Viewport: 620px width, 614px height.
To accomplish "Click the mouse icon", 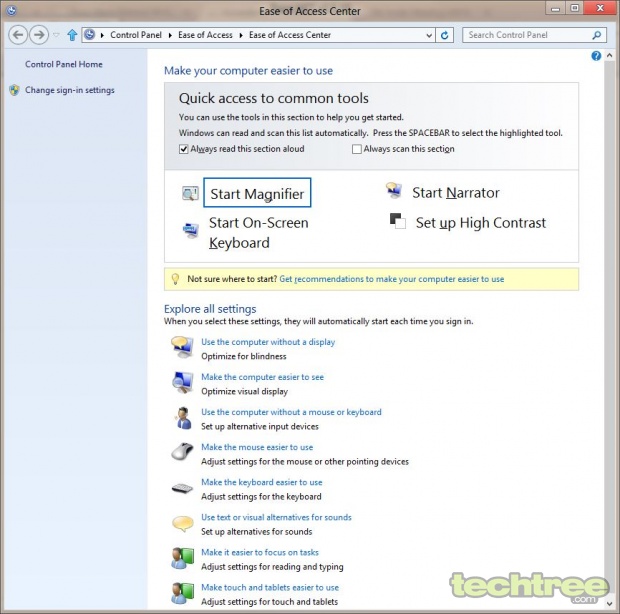I will pos(182,452).
